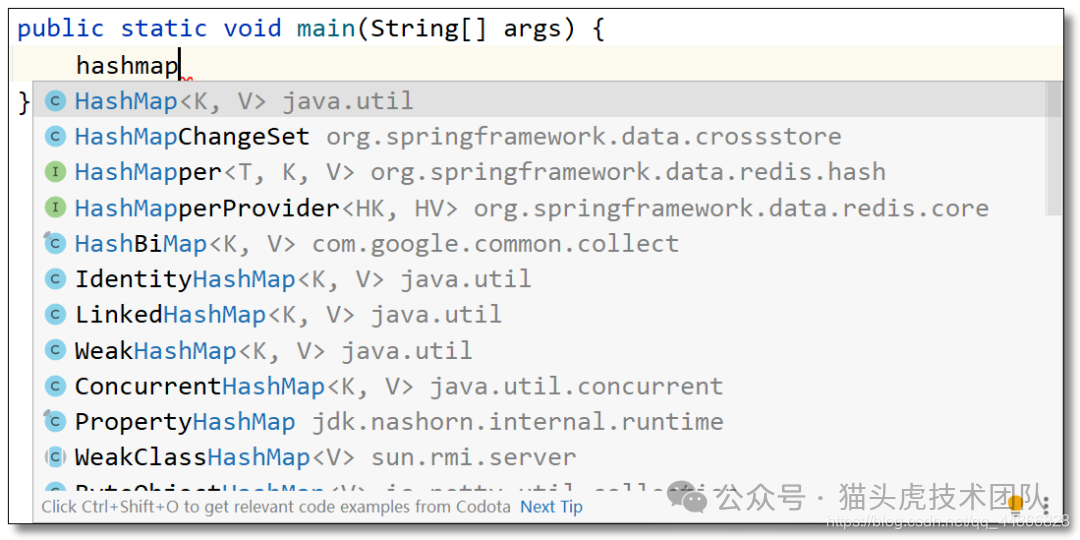Click the lightbulb intention icon at bottom right
The image size is (1080, 540).
[x=1015, y=503]
